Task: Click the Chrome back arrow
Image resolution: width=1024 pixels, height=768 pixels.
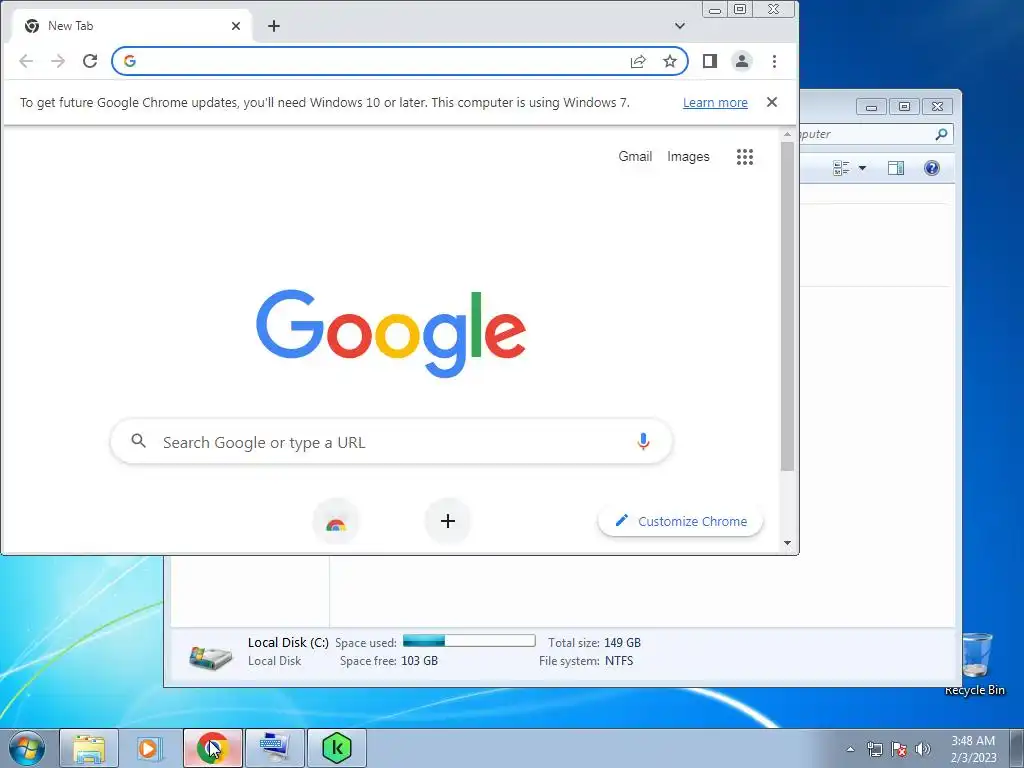Action: 26,61
